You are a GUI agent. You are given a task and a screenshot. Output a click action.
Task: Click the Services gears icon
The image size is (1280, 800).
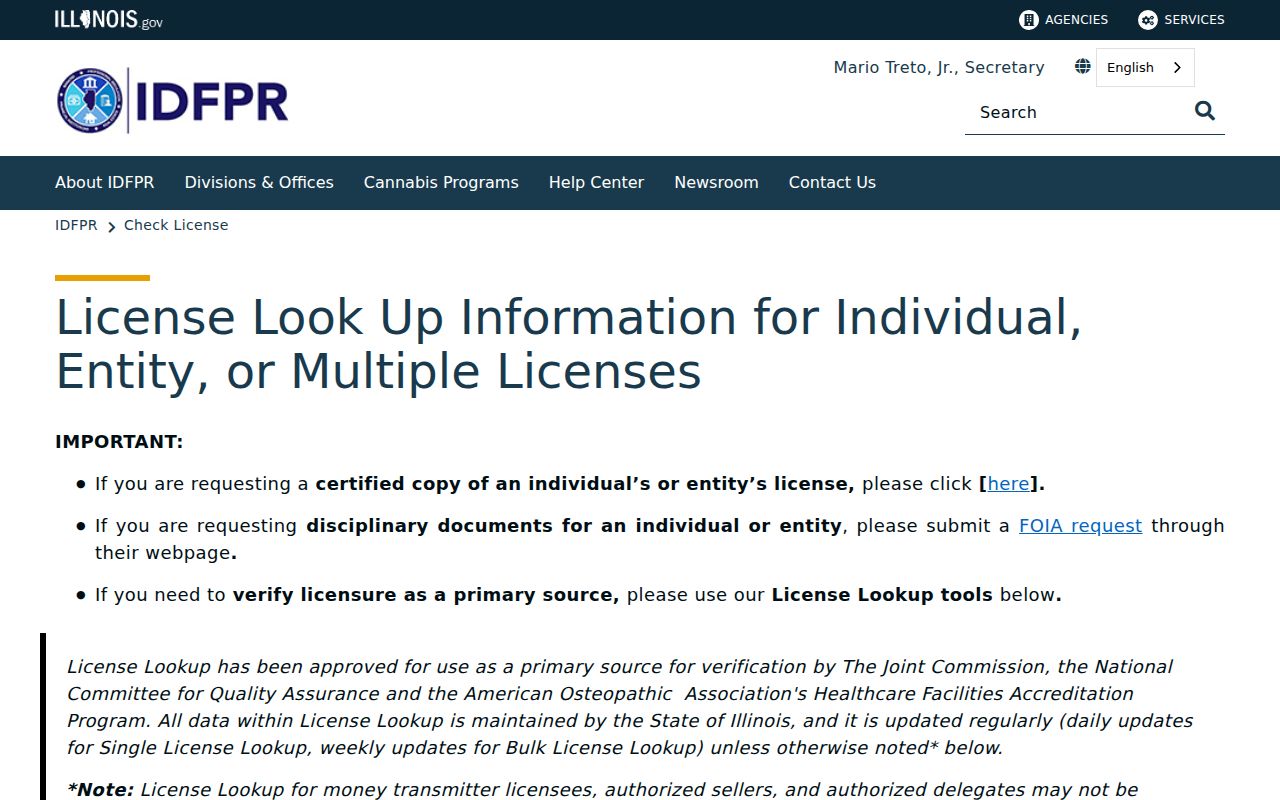pos(1148,20)
